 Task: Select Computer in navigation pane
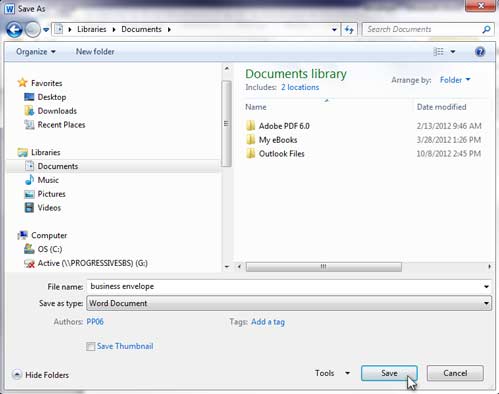49,235
